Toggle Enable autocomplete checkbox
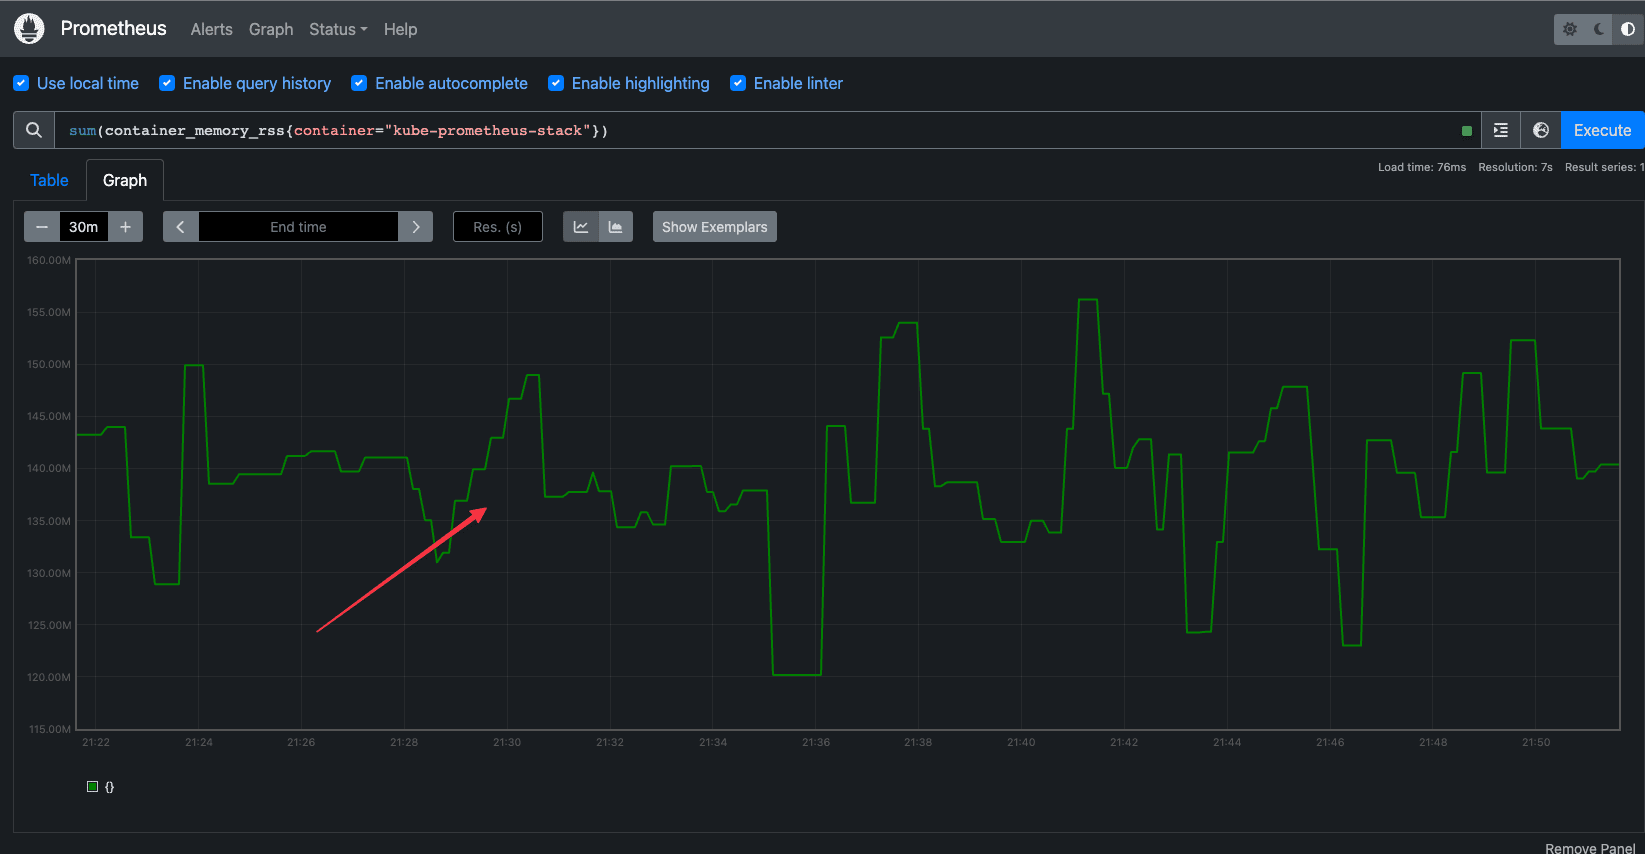This screenshot has height=854, width=1645. click(359, 83)
